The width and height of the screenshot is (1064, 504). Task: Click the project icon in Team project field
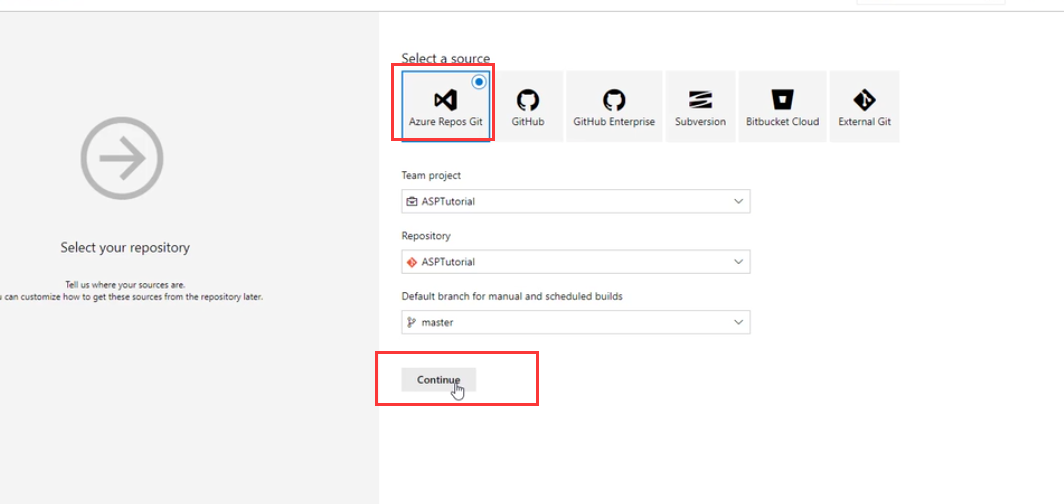(411, 201)
